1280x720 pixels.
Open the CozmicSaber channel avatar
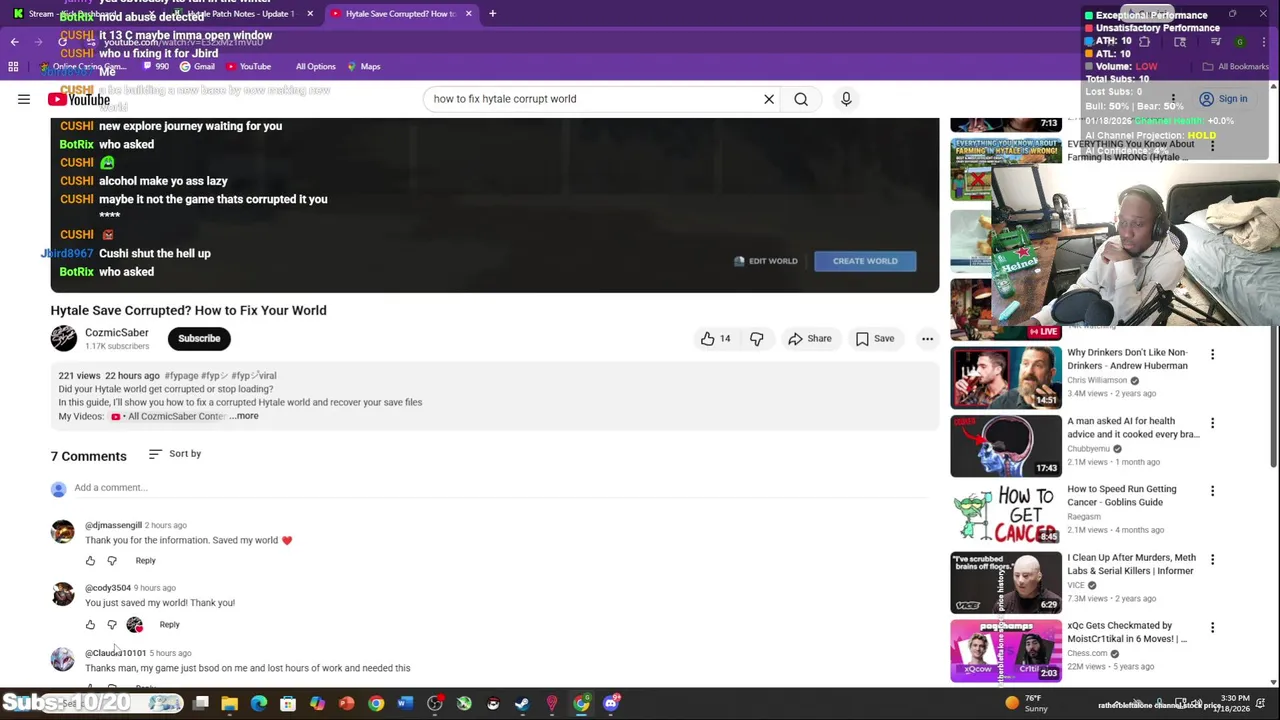click(63, 338)
